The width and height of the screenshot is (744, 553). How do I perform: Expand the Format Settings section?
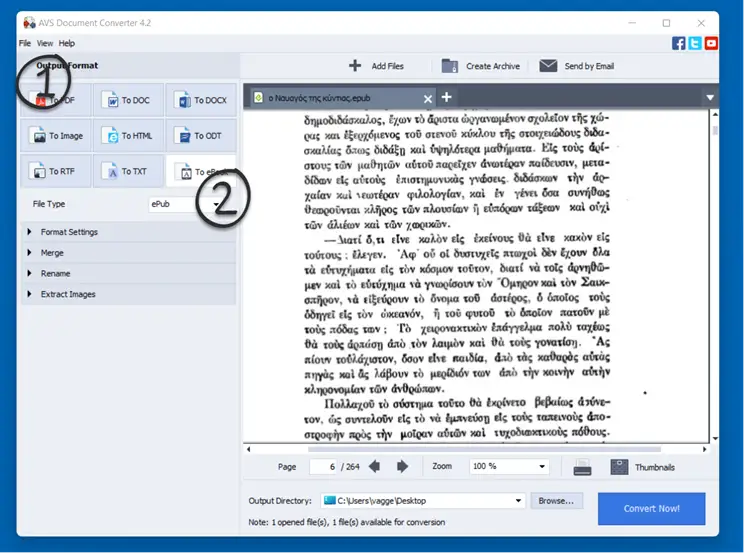coord(129,232)
